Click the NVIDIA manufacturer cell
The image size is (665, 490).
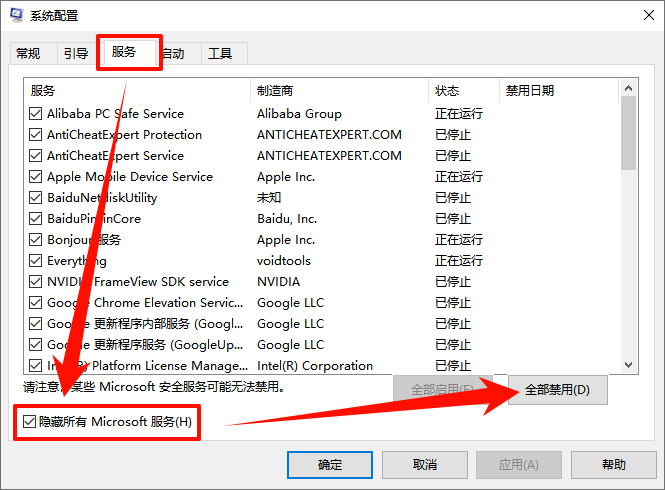click(x=279, y=282)
